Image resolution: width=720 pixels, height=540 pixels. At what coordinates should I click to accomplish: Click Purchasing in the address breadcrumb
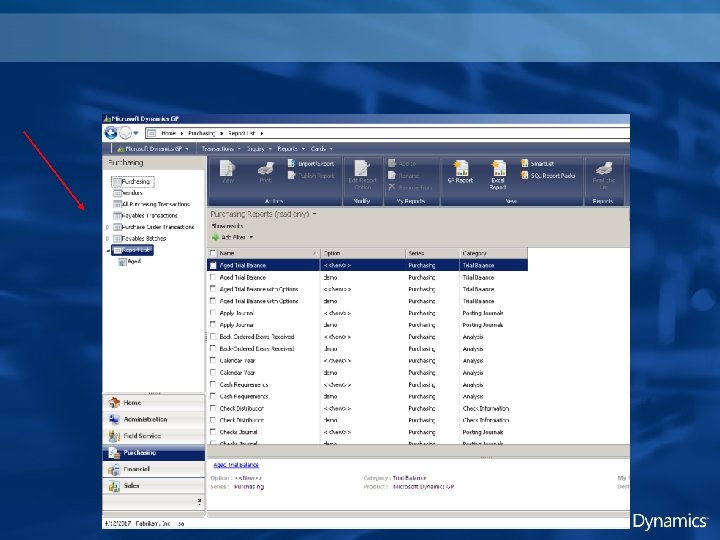(201, 133)
